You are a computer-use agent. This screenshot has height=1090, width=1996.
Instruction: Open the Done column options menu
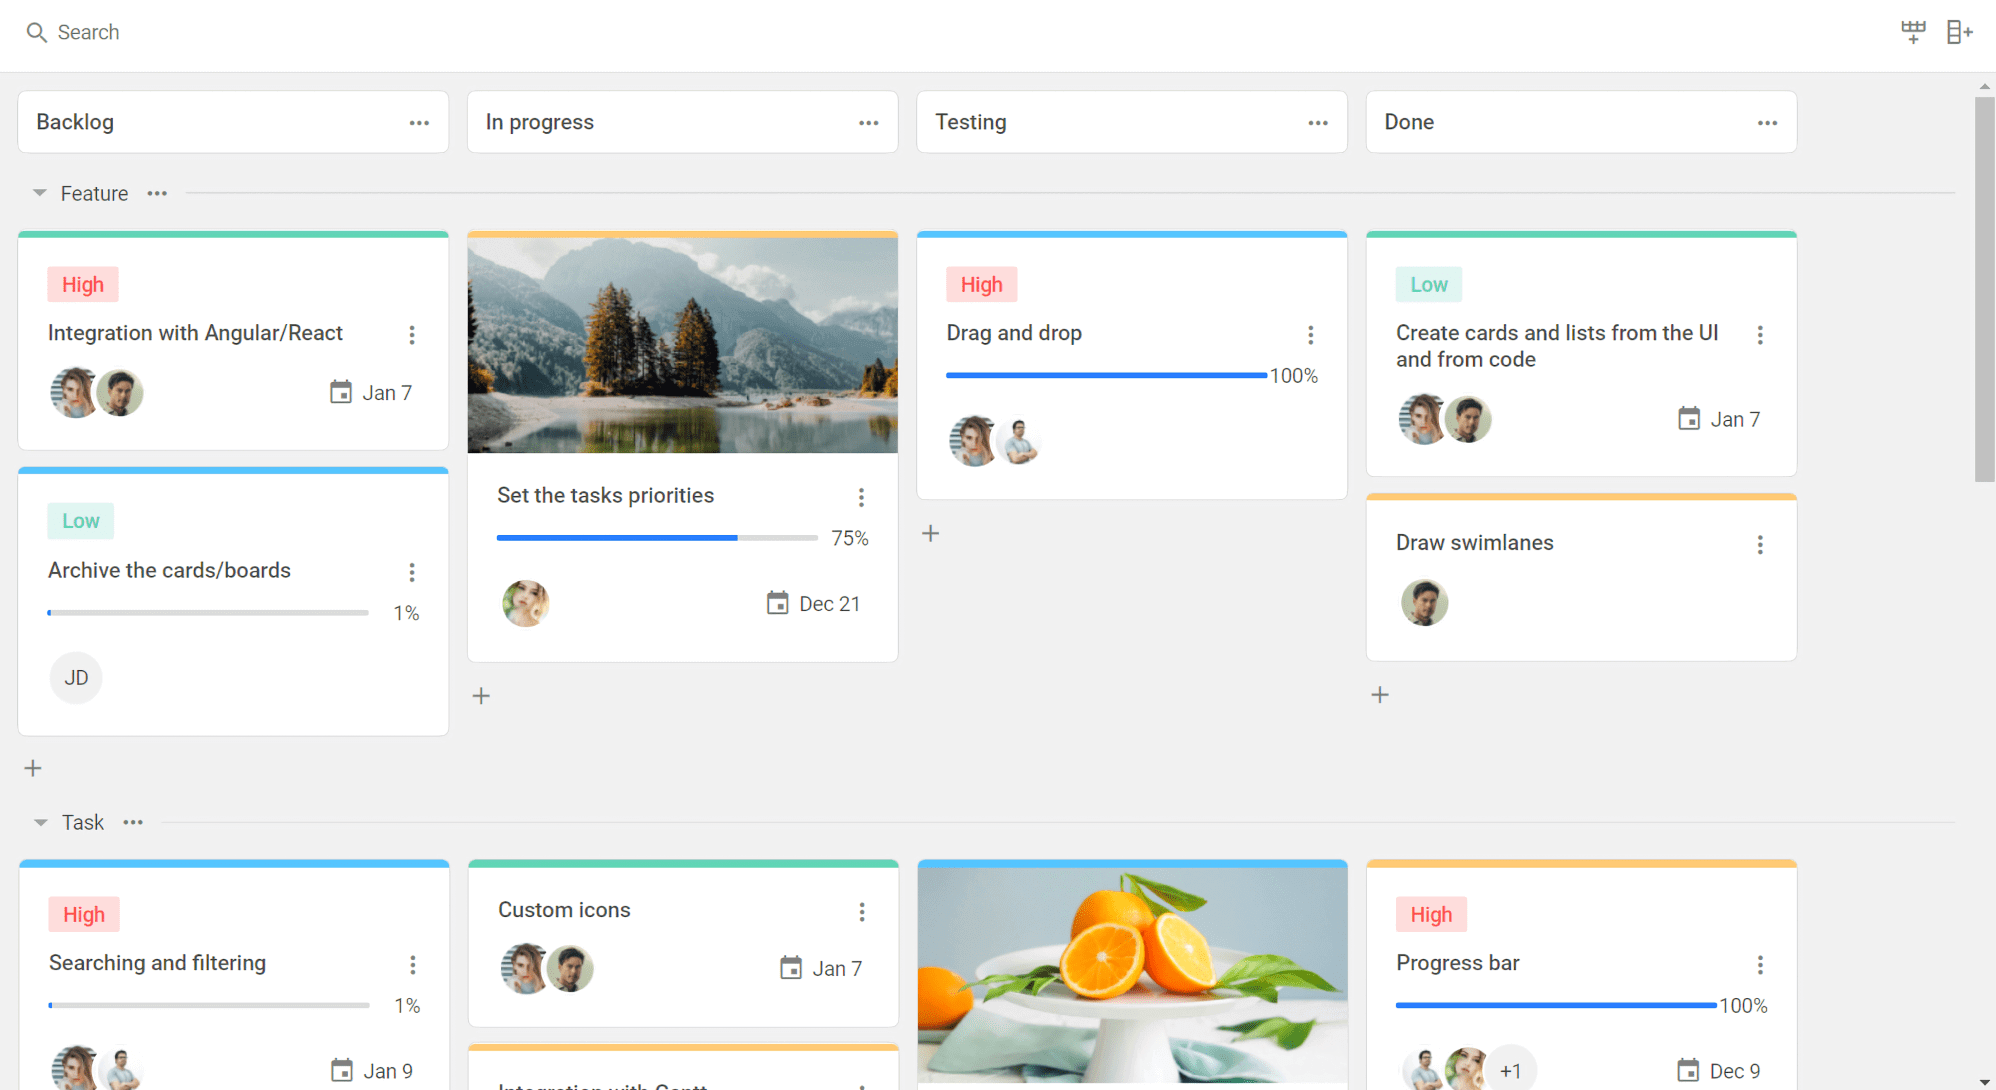(x=1767, y=123)
